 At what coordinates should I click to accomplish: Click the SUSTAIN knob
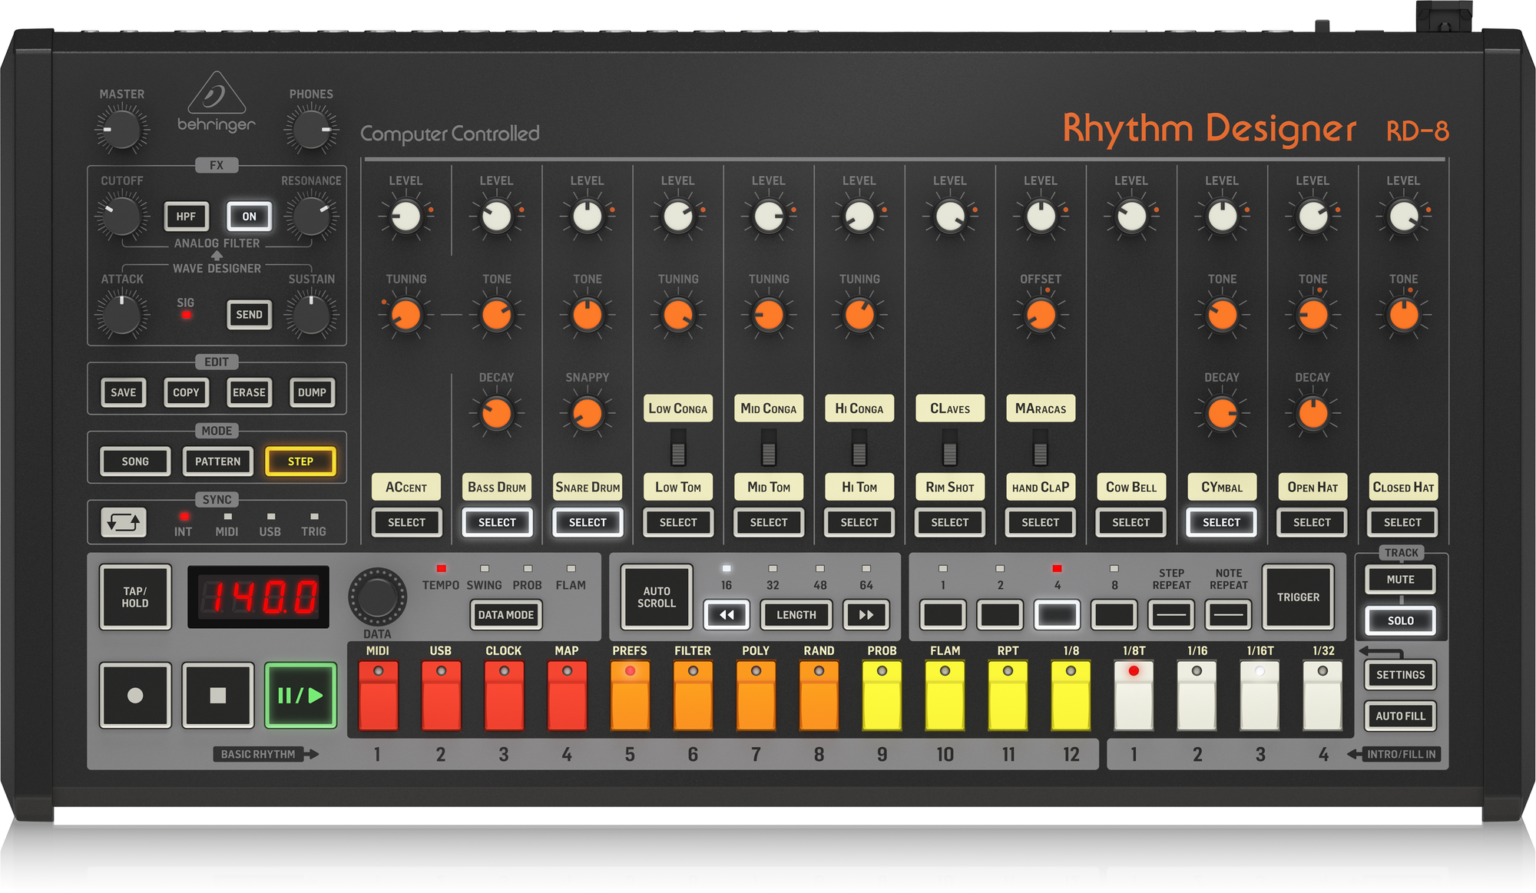click(x=311, y=314)
